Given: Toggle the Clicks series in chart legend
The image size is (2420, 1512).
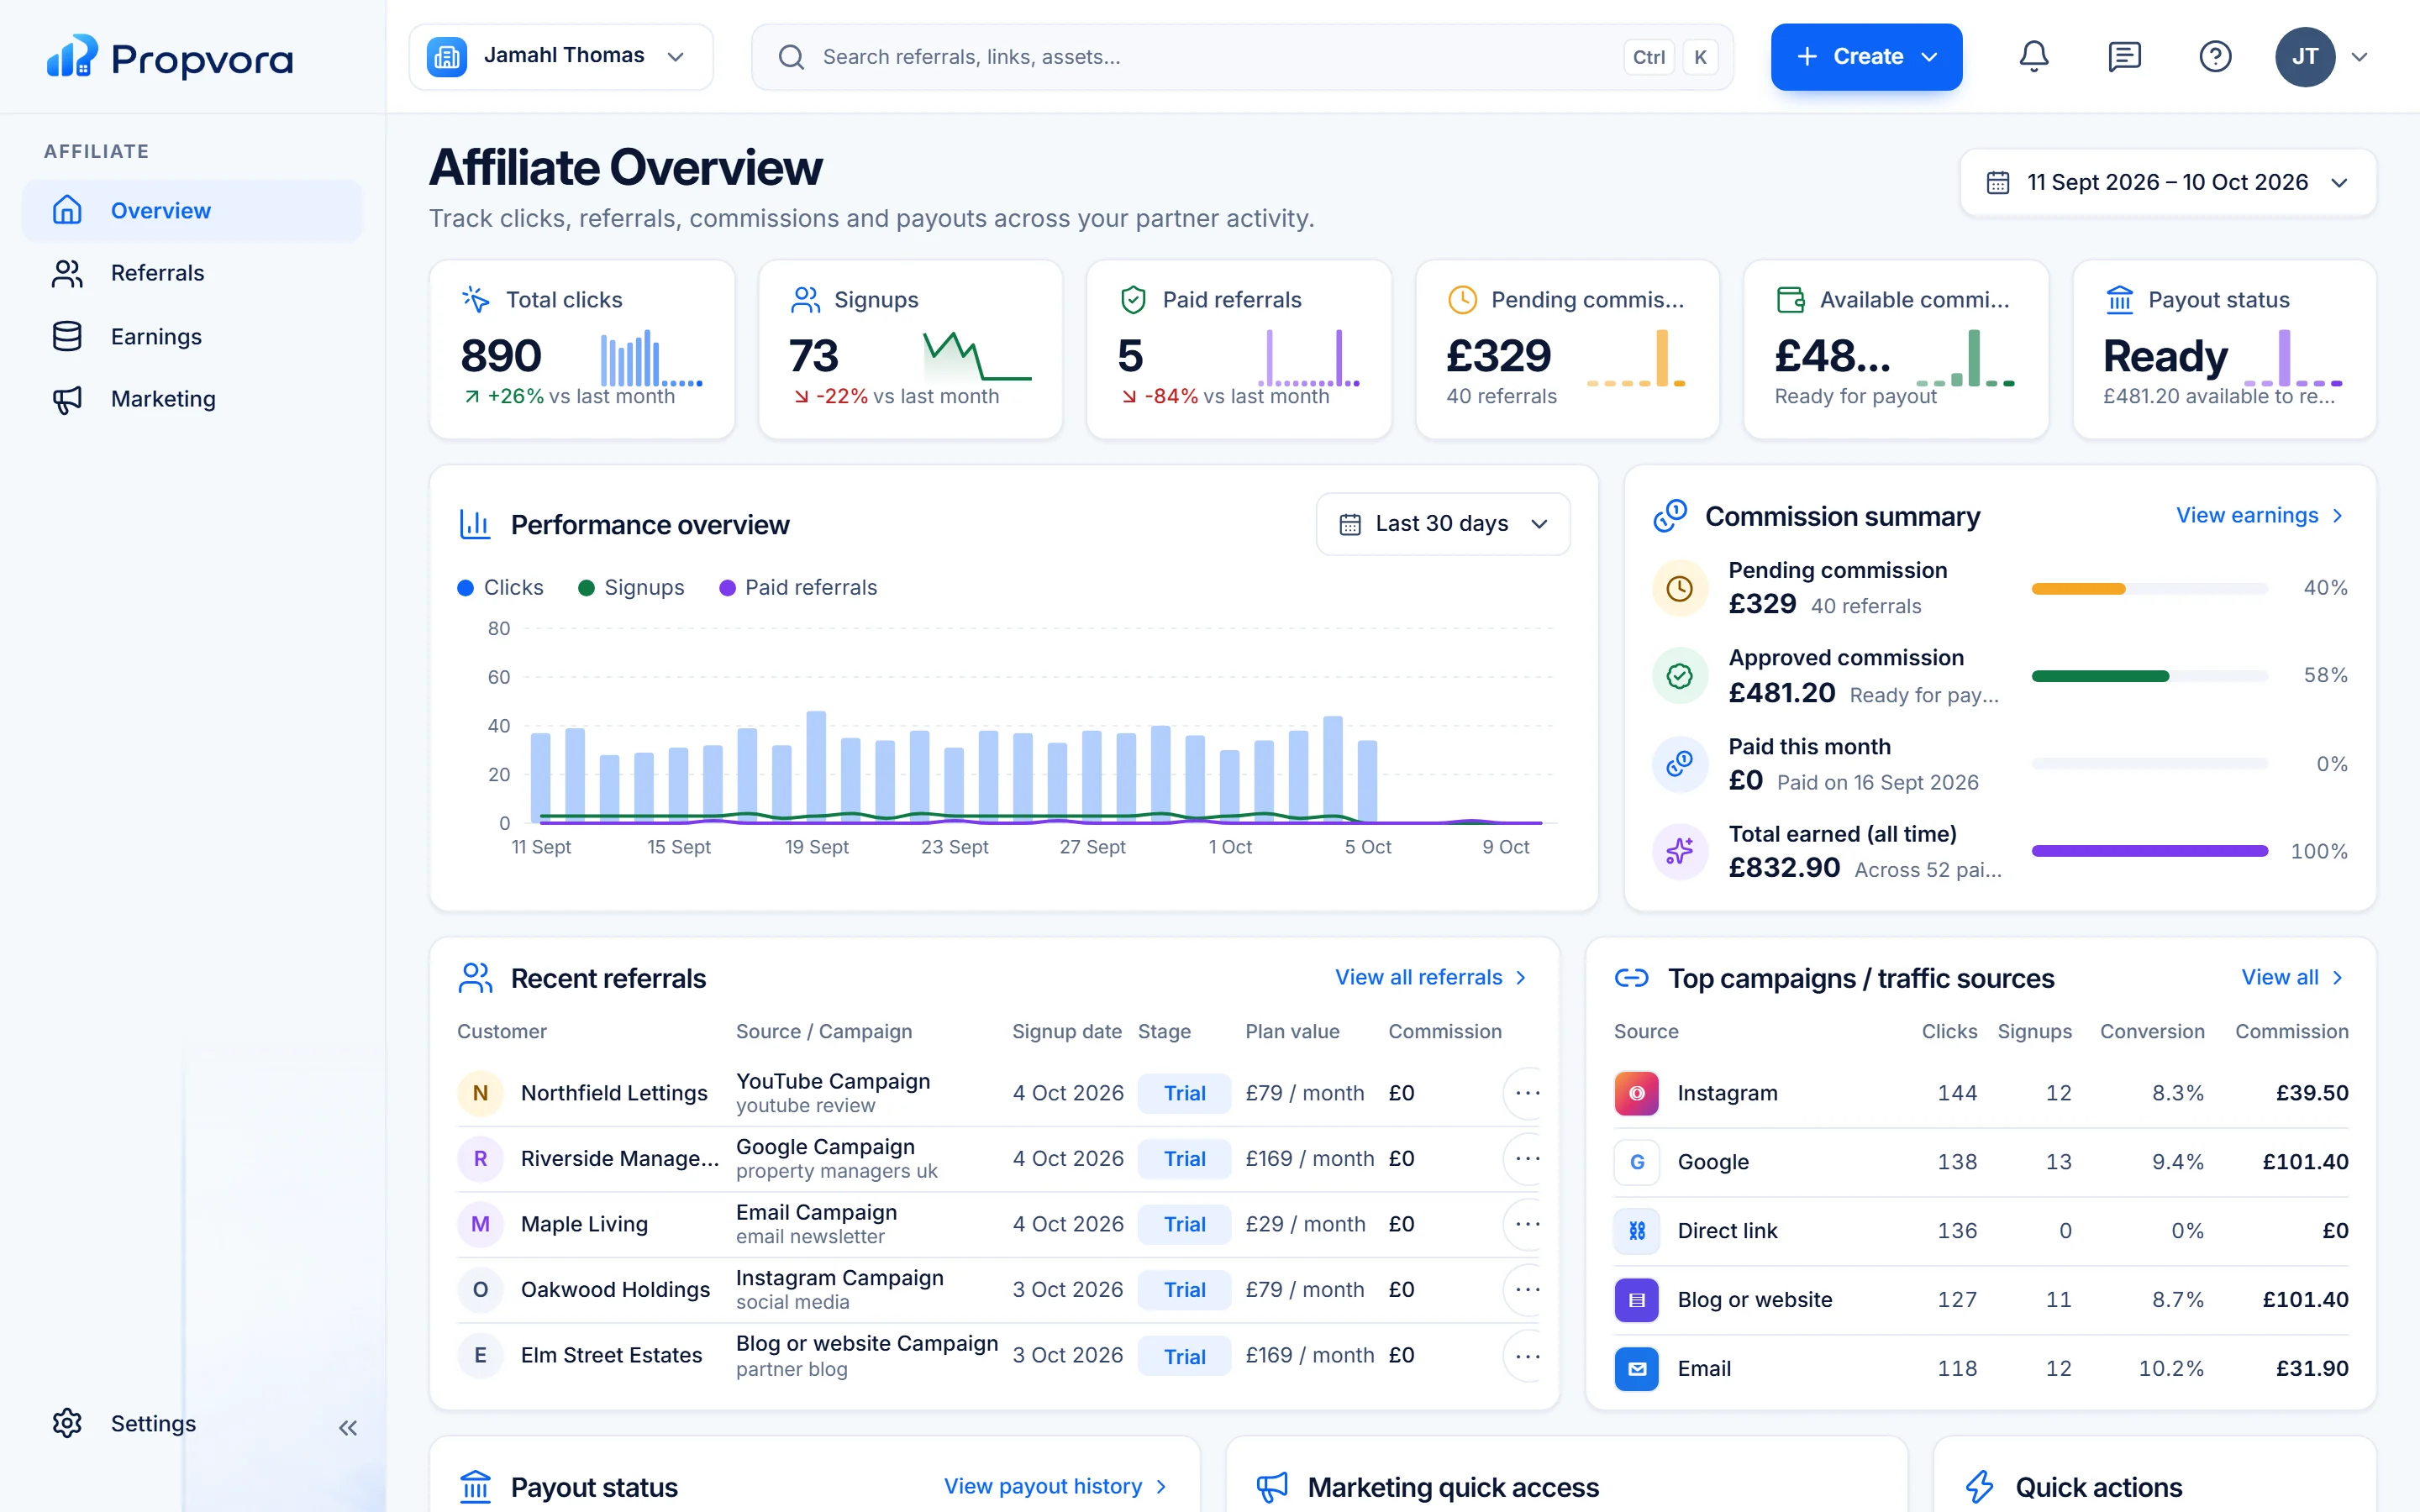Looking at the screenshot, I should [500, 588].
